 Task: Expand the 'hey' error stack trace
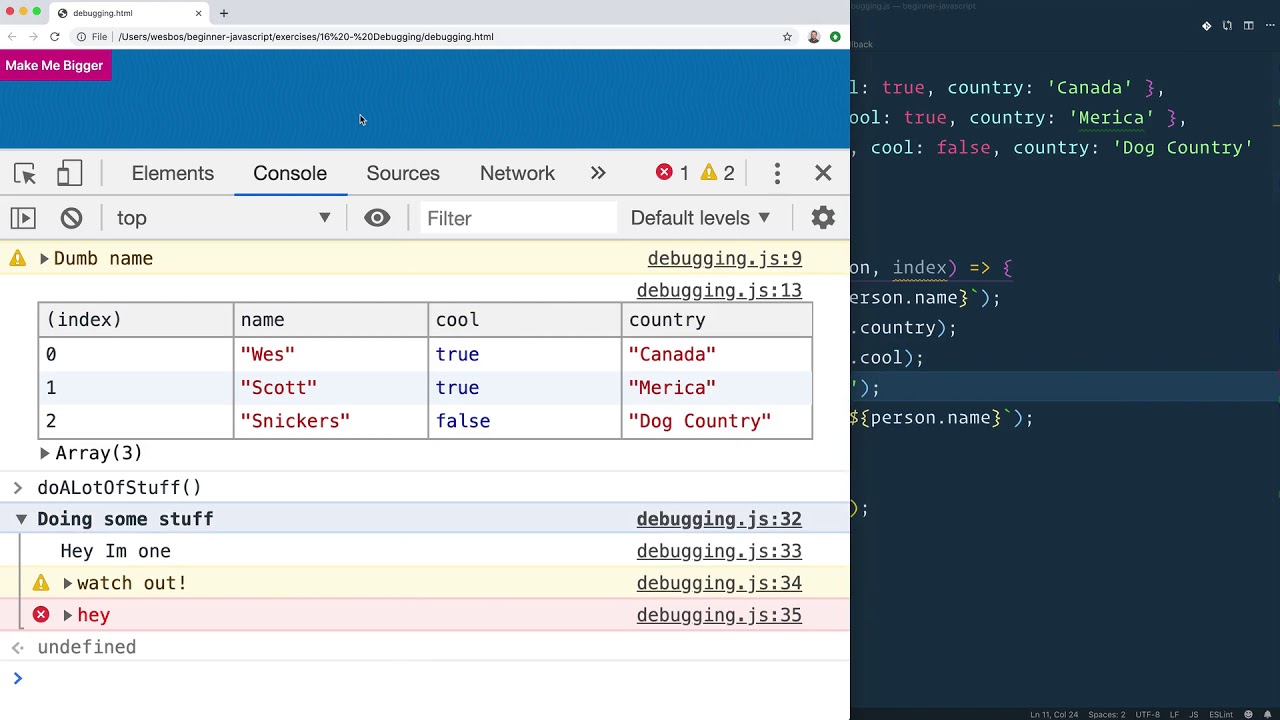[68, 615]
